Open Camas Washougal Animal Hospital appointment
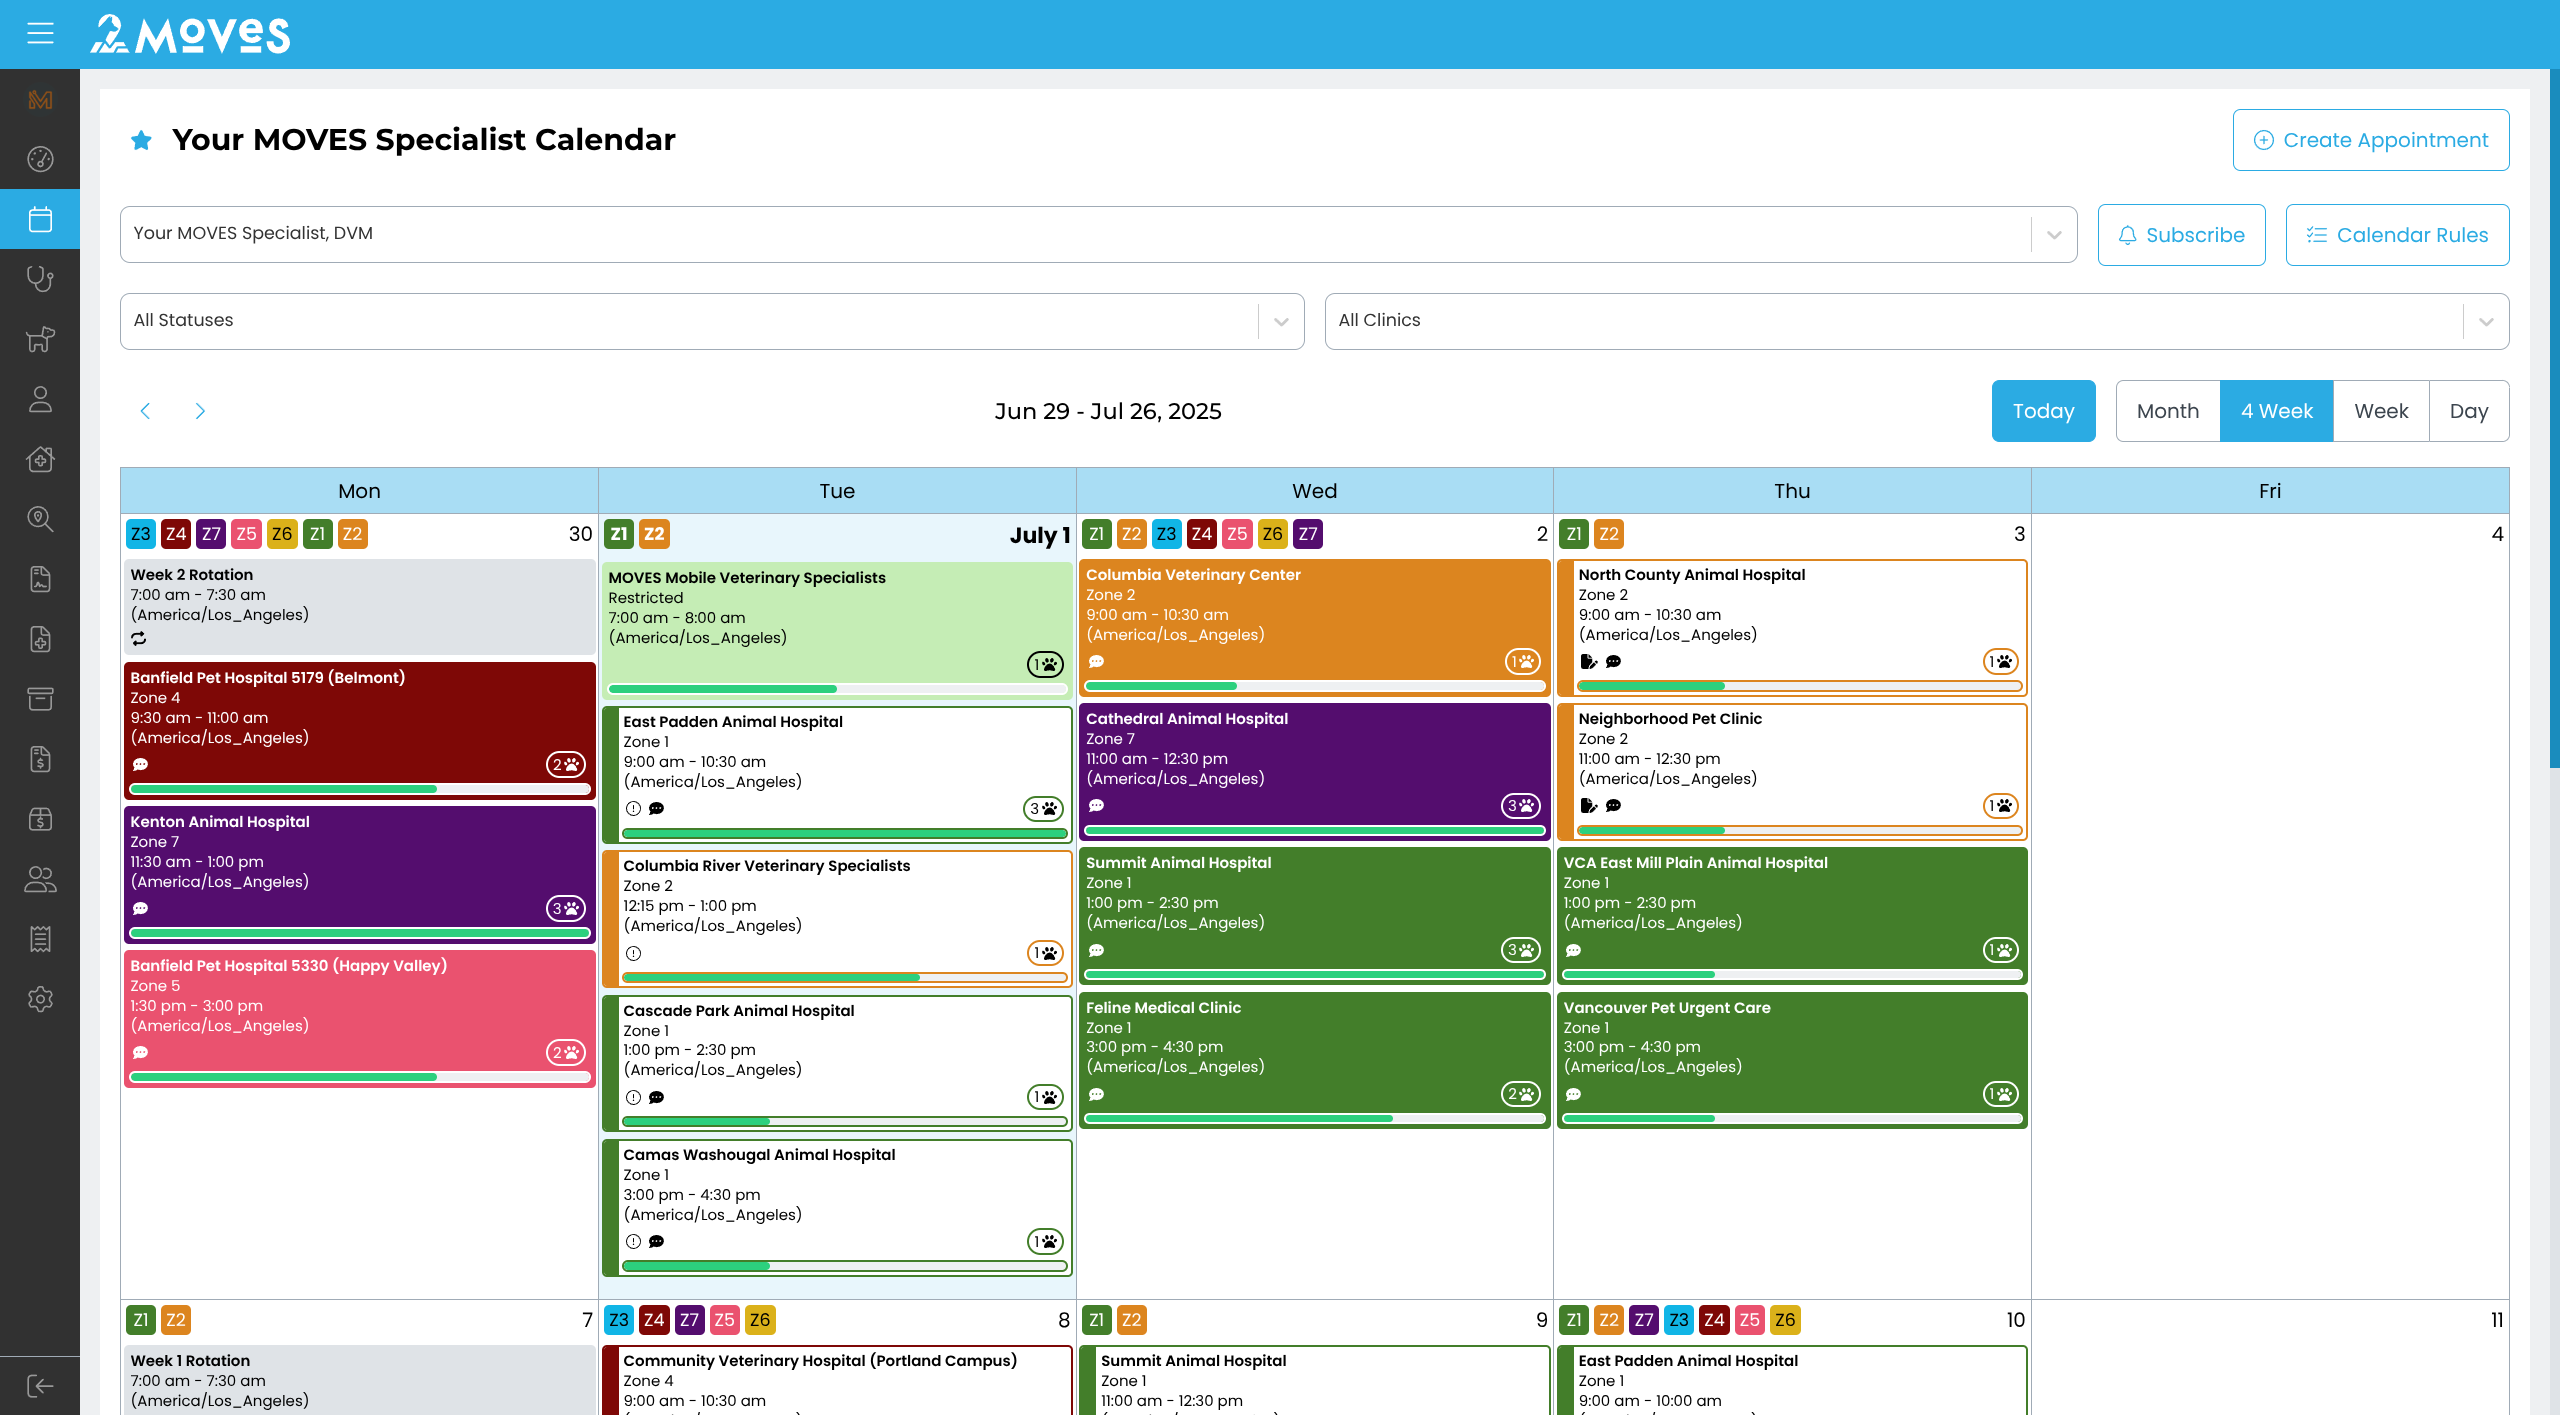 point(838,1207)
